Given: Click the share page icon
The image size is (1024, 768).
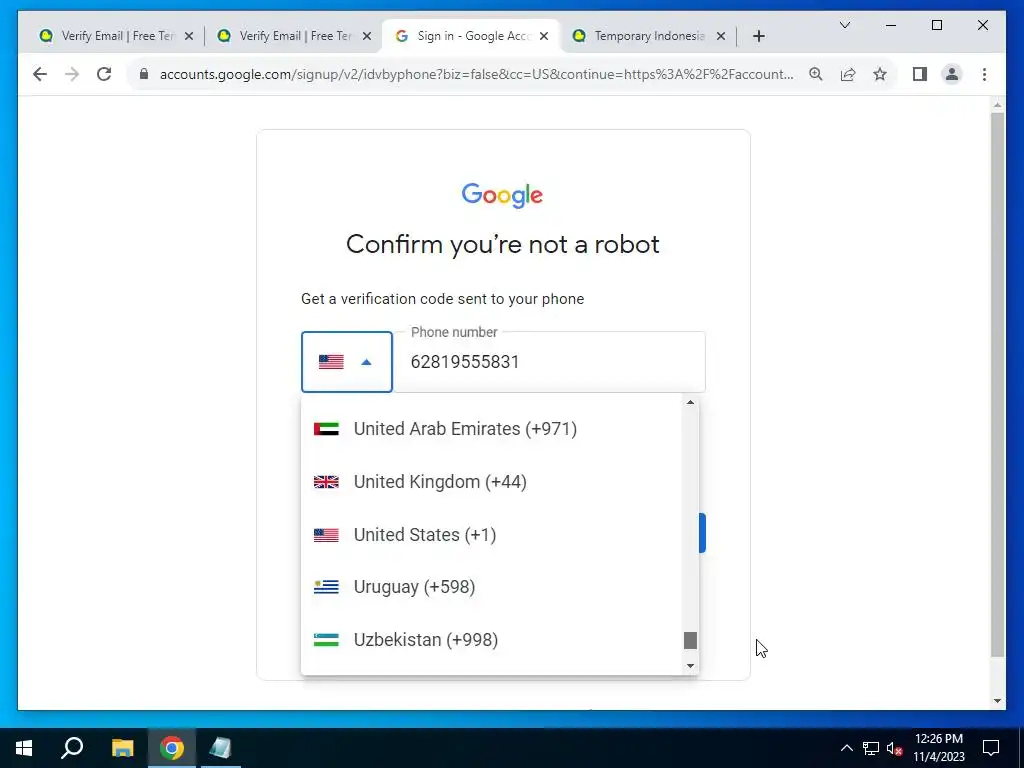Looking at the screenshot, I should [x=848, y=74].
